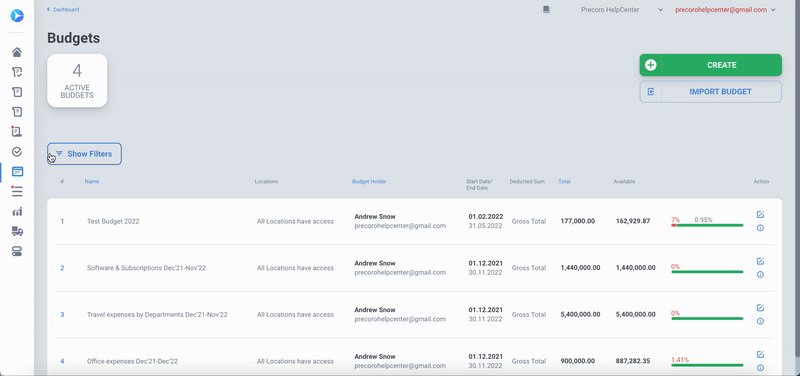Viewport: 800px width, 376px height.
Task: Click the 01.02.2022 start date
Action: [486, 216]
